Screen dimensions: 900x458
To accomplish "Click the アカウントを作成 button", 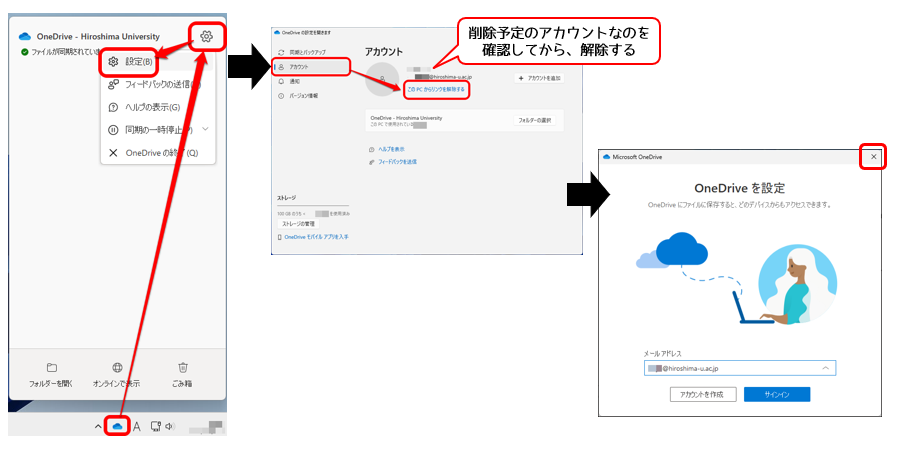I will [x=703, y=394].
